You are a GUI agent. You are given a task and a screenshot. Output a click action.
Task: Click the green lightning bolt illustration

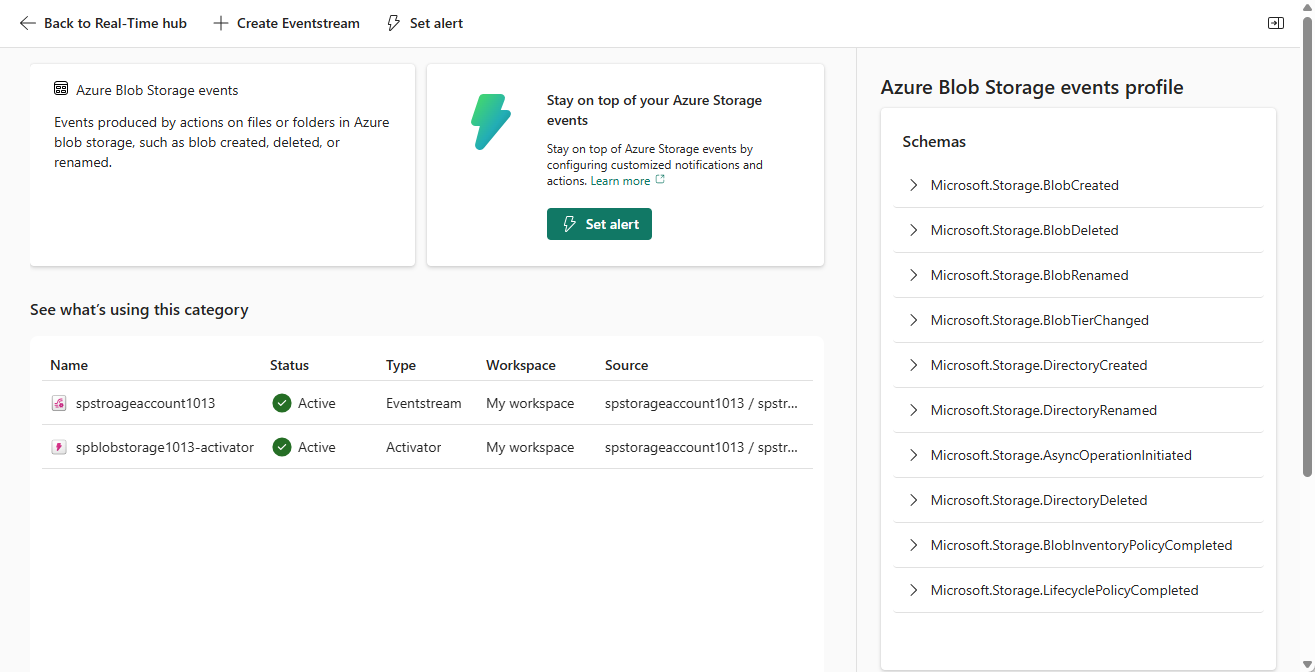click(x=490, y=122)
